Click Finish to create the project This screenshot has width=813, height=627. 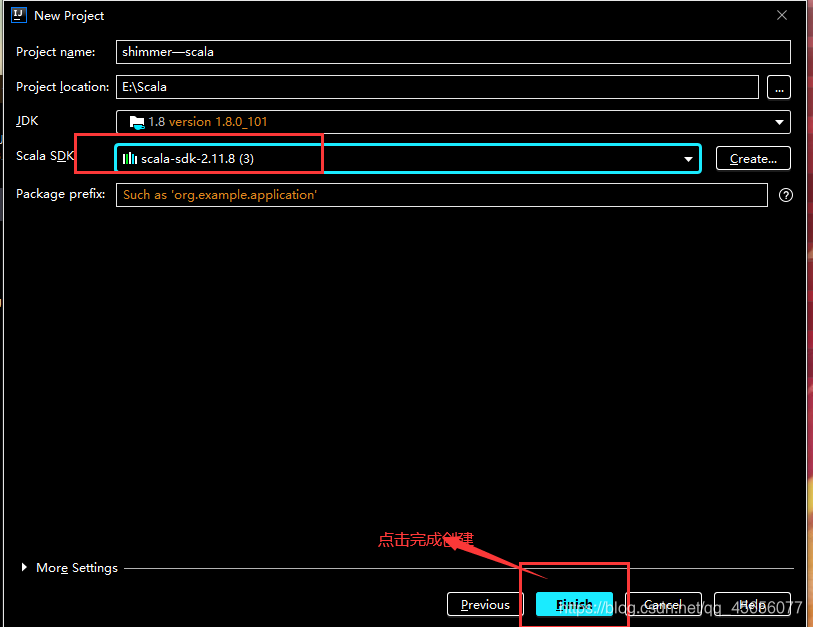(x=574, y=604)
